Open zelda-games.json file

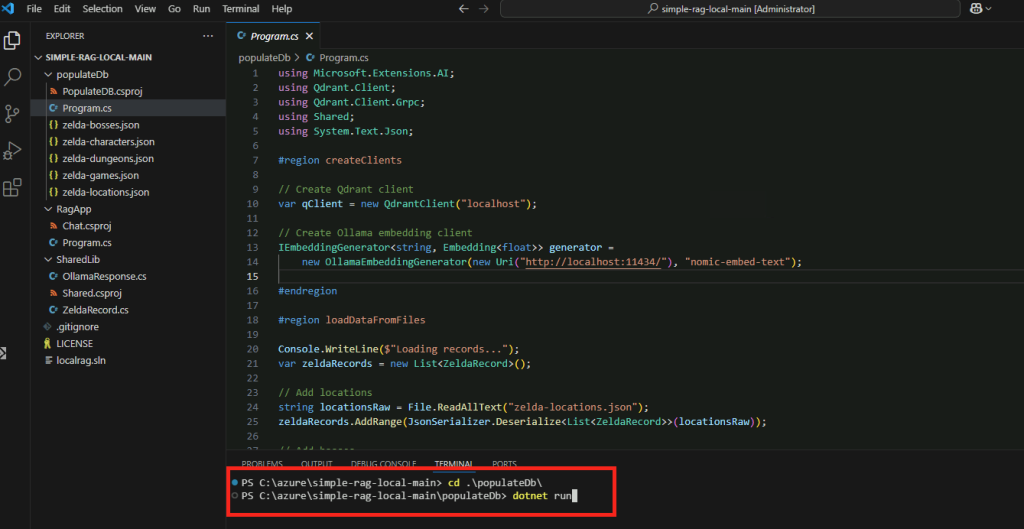(x=100, y=176)
